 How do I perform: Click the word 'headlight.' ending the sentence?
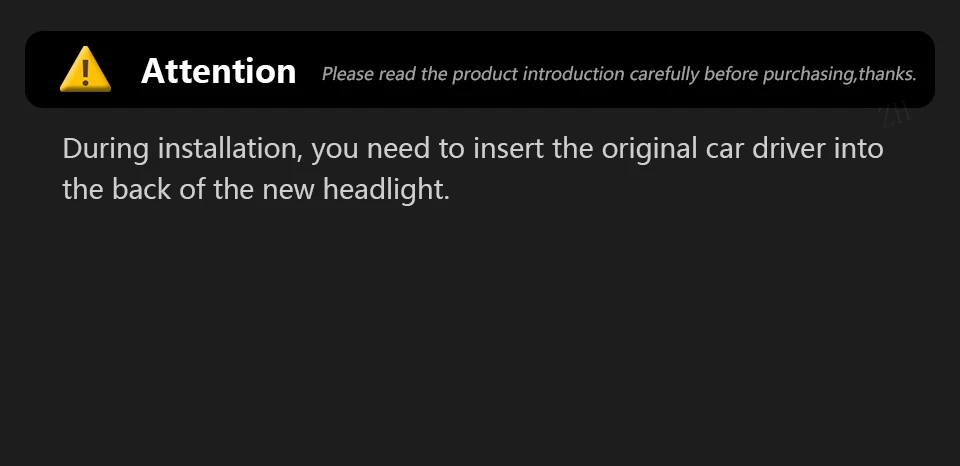coord(386,189)
